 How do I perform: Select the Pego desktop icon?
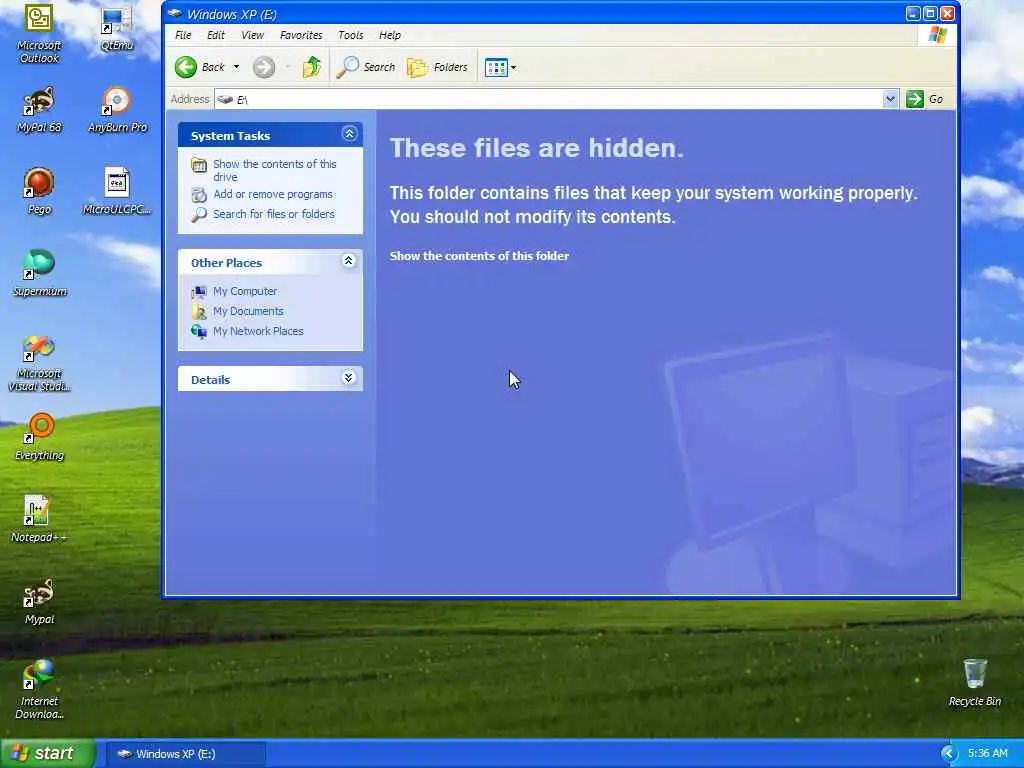[39, 192]
